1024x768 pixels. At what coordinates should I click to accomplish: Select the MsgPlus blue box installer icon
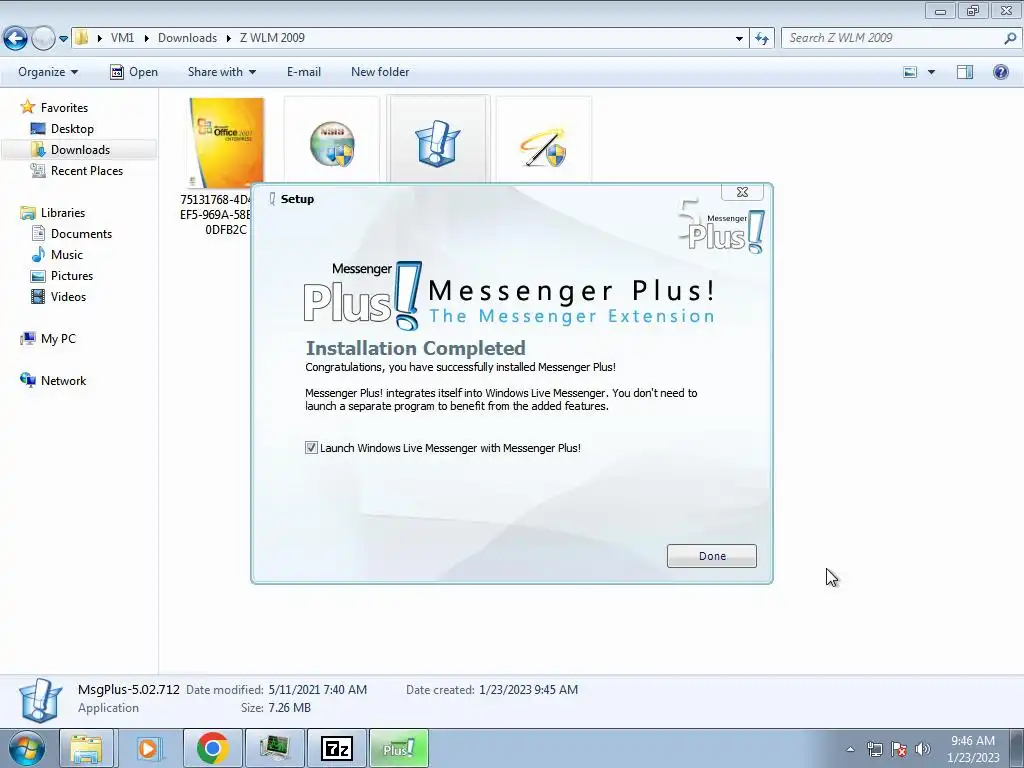[x=438, y=143]
